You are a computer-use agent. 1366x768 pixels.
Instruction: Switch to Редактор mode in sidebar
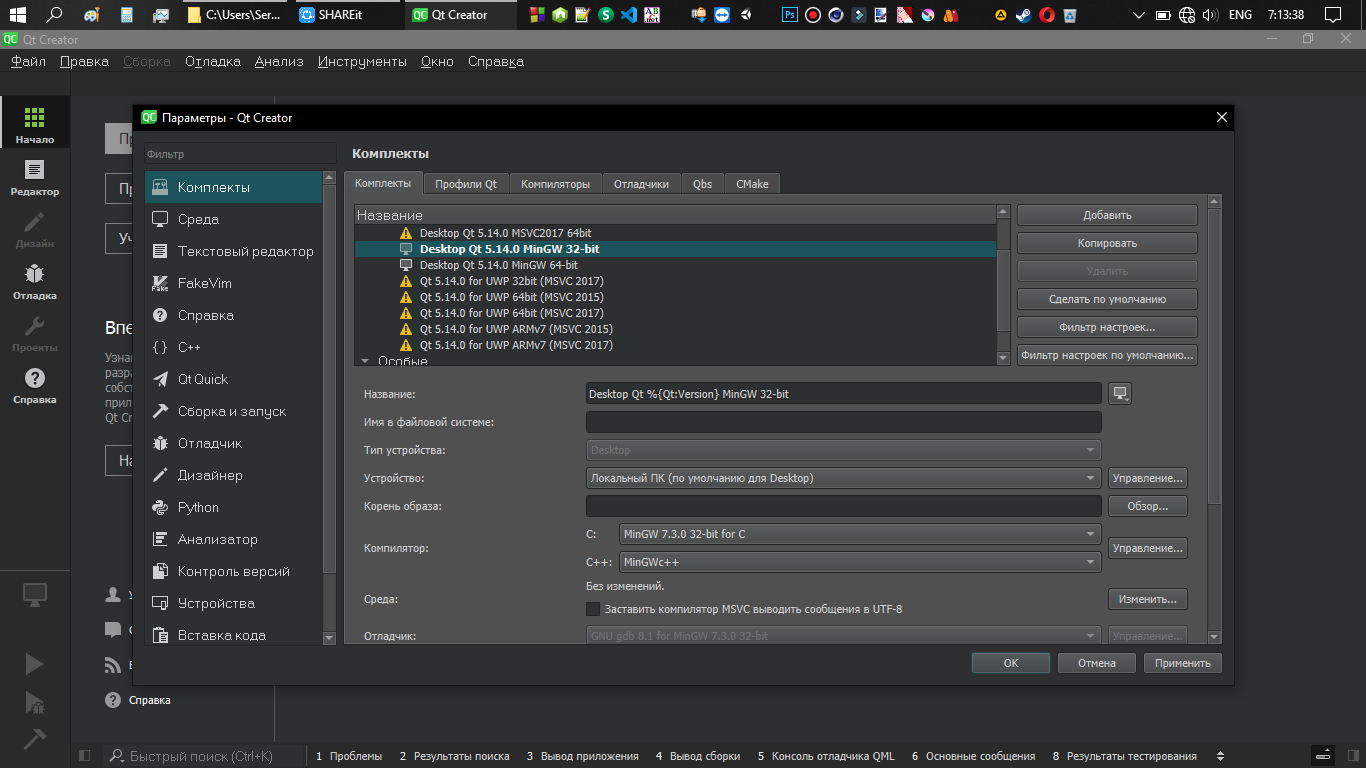click(x=35, y=176)
